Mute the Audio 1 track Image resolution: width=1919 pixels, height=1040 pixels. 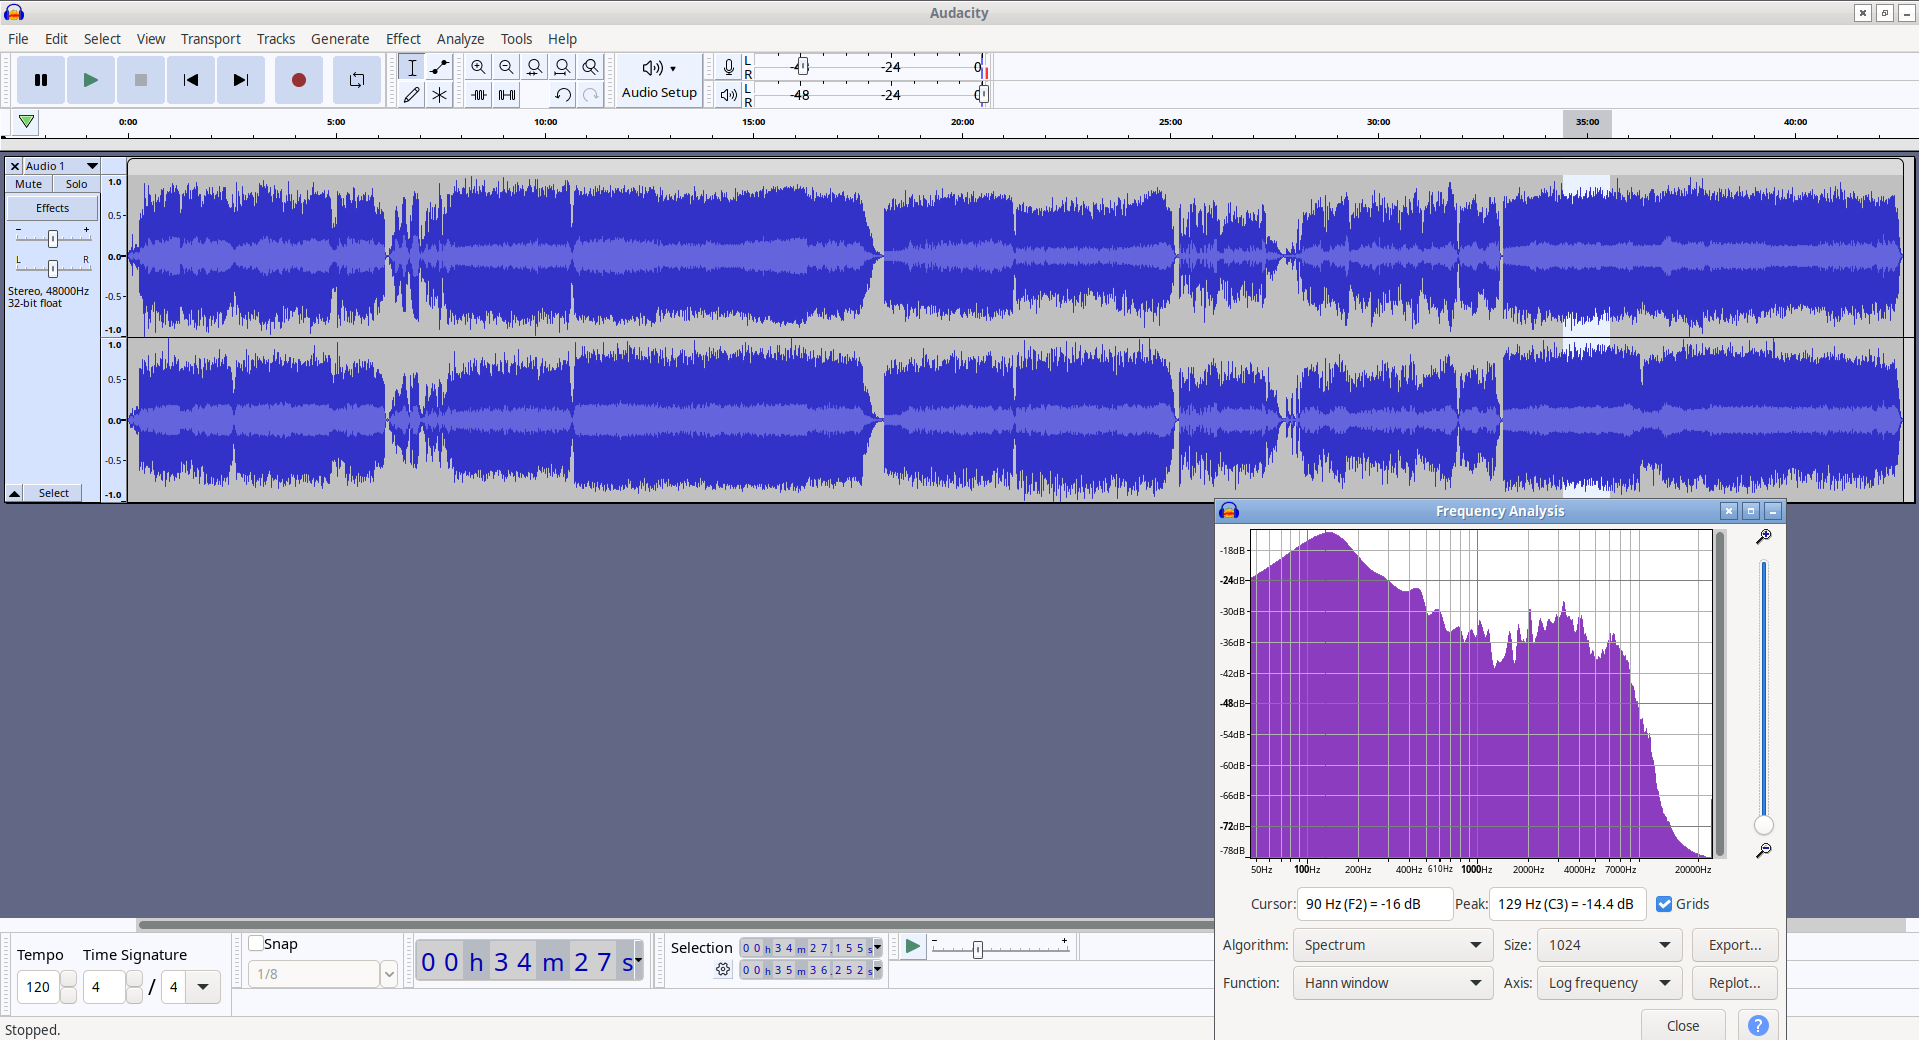coord(29,184)
